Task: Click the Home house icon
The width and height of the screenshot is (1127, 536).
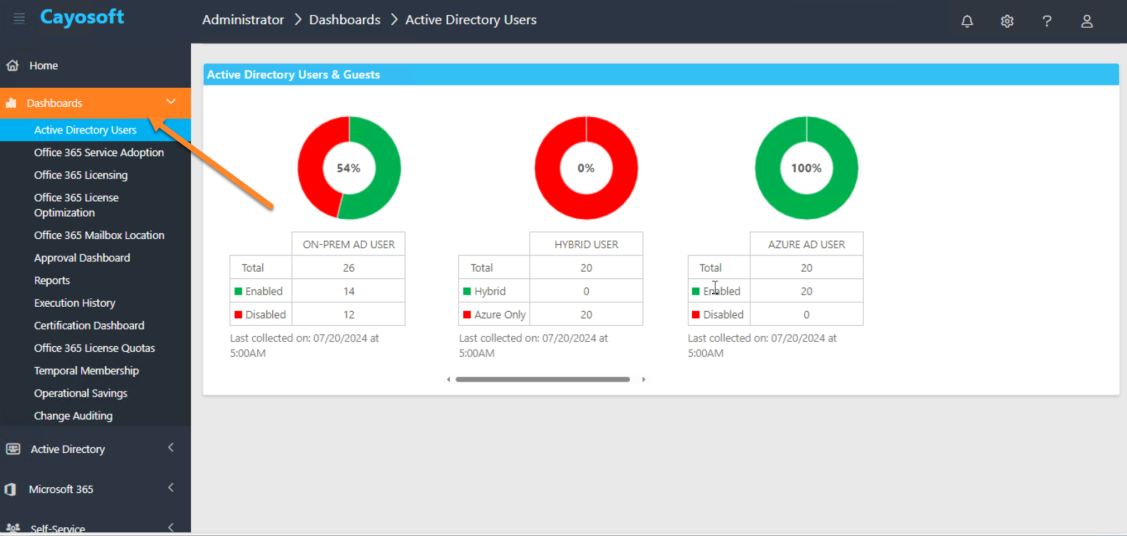Action: click(x=12, y=65)
